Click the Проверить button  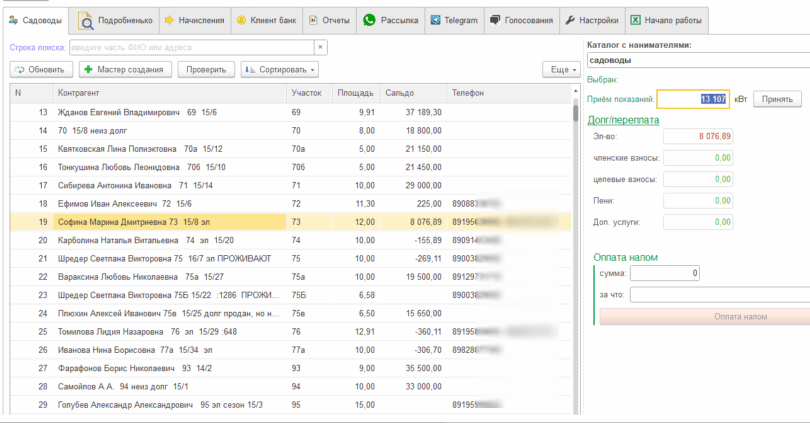click(205, 69)
